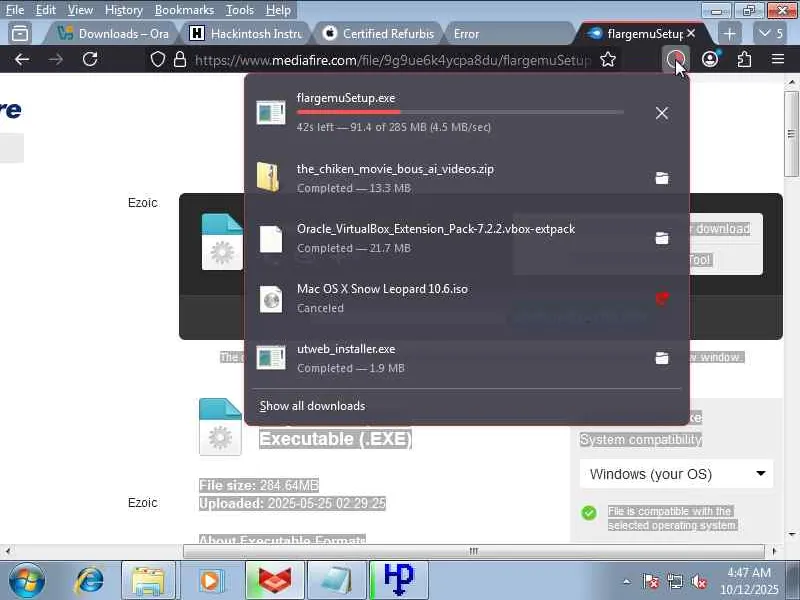This screenshot has height=600, width=800.
Task: Open the hamburger application menu
Action: (x=778, y=60)
